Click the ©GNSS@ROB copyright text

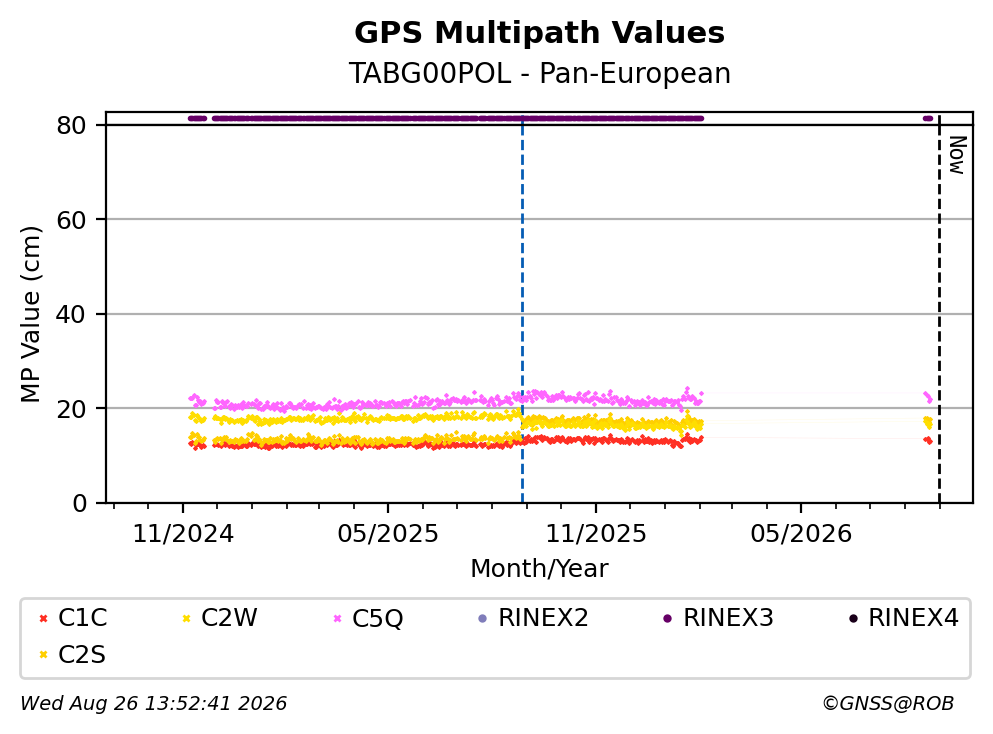[888, 704]
